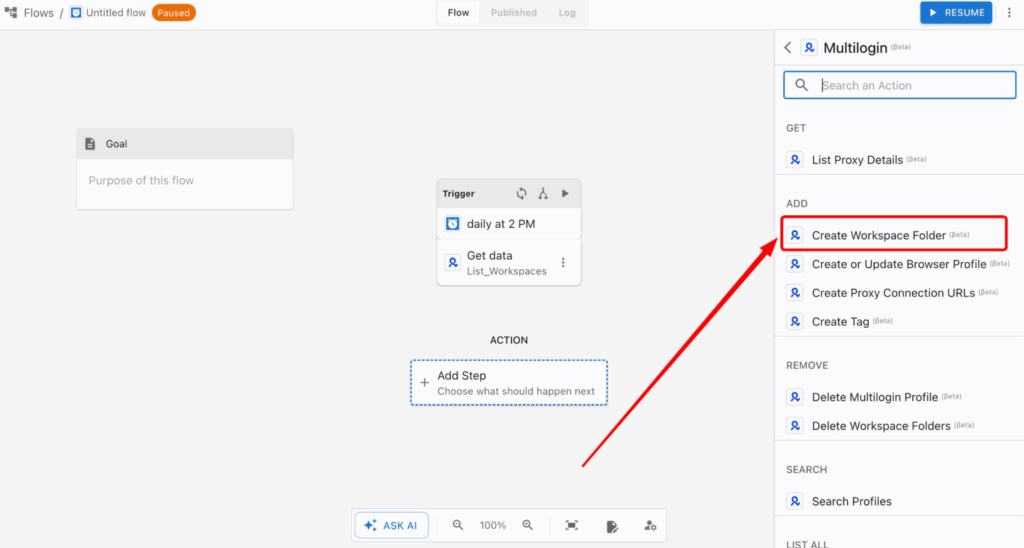Screen dimensions: 1024x548
Task: Edit the Purpose of this flow field
Action: tap(185, 184)
